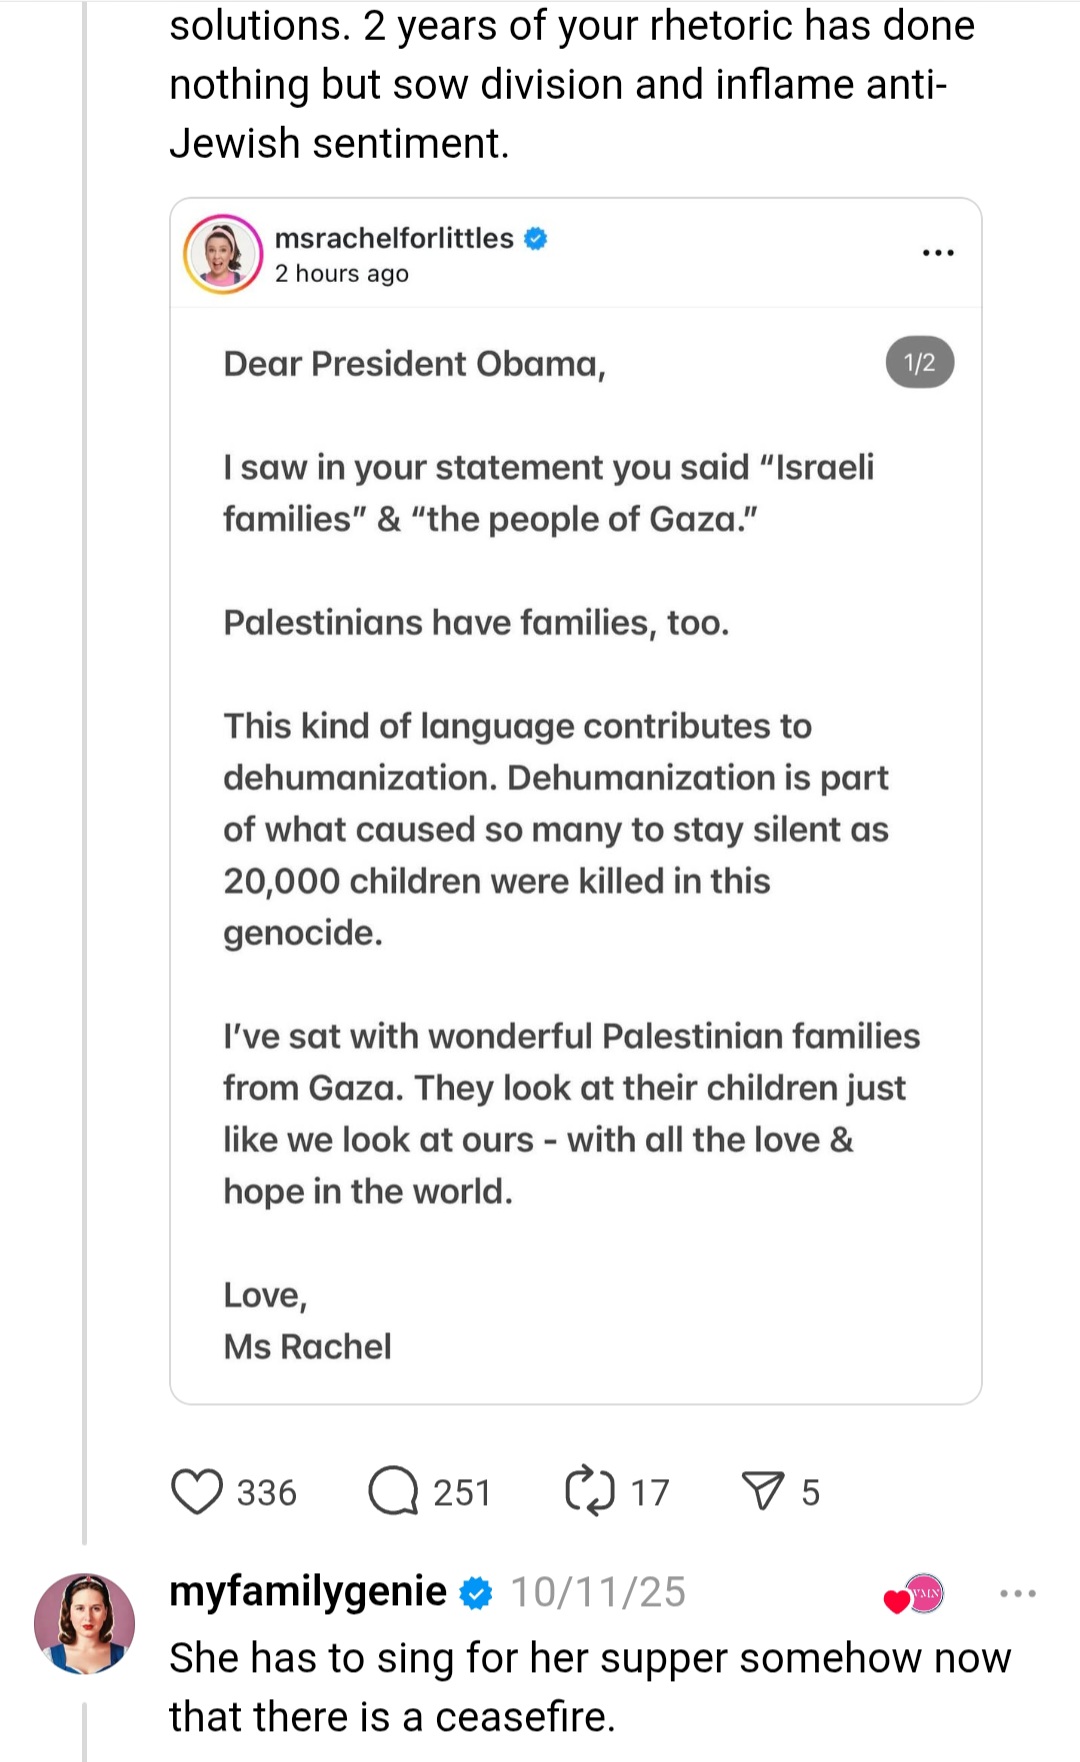Tap verified badge beside msrachelforlittles

[x=536, y=238]
